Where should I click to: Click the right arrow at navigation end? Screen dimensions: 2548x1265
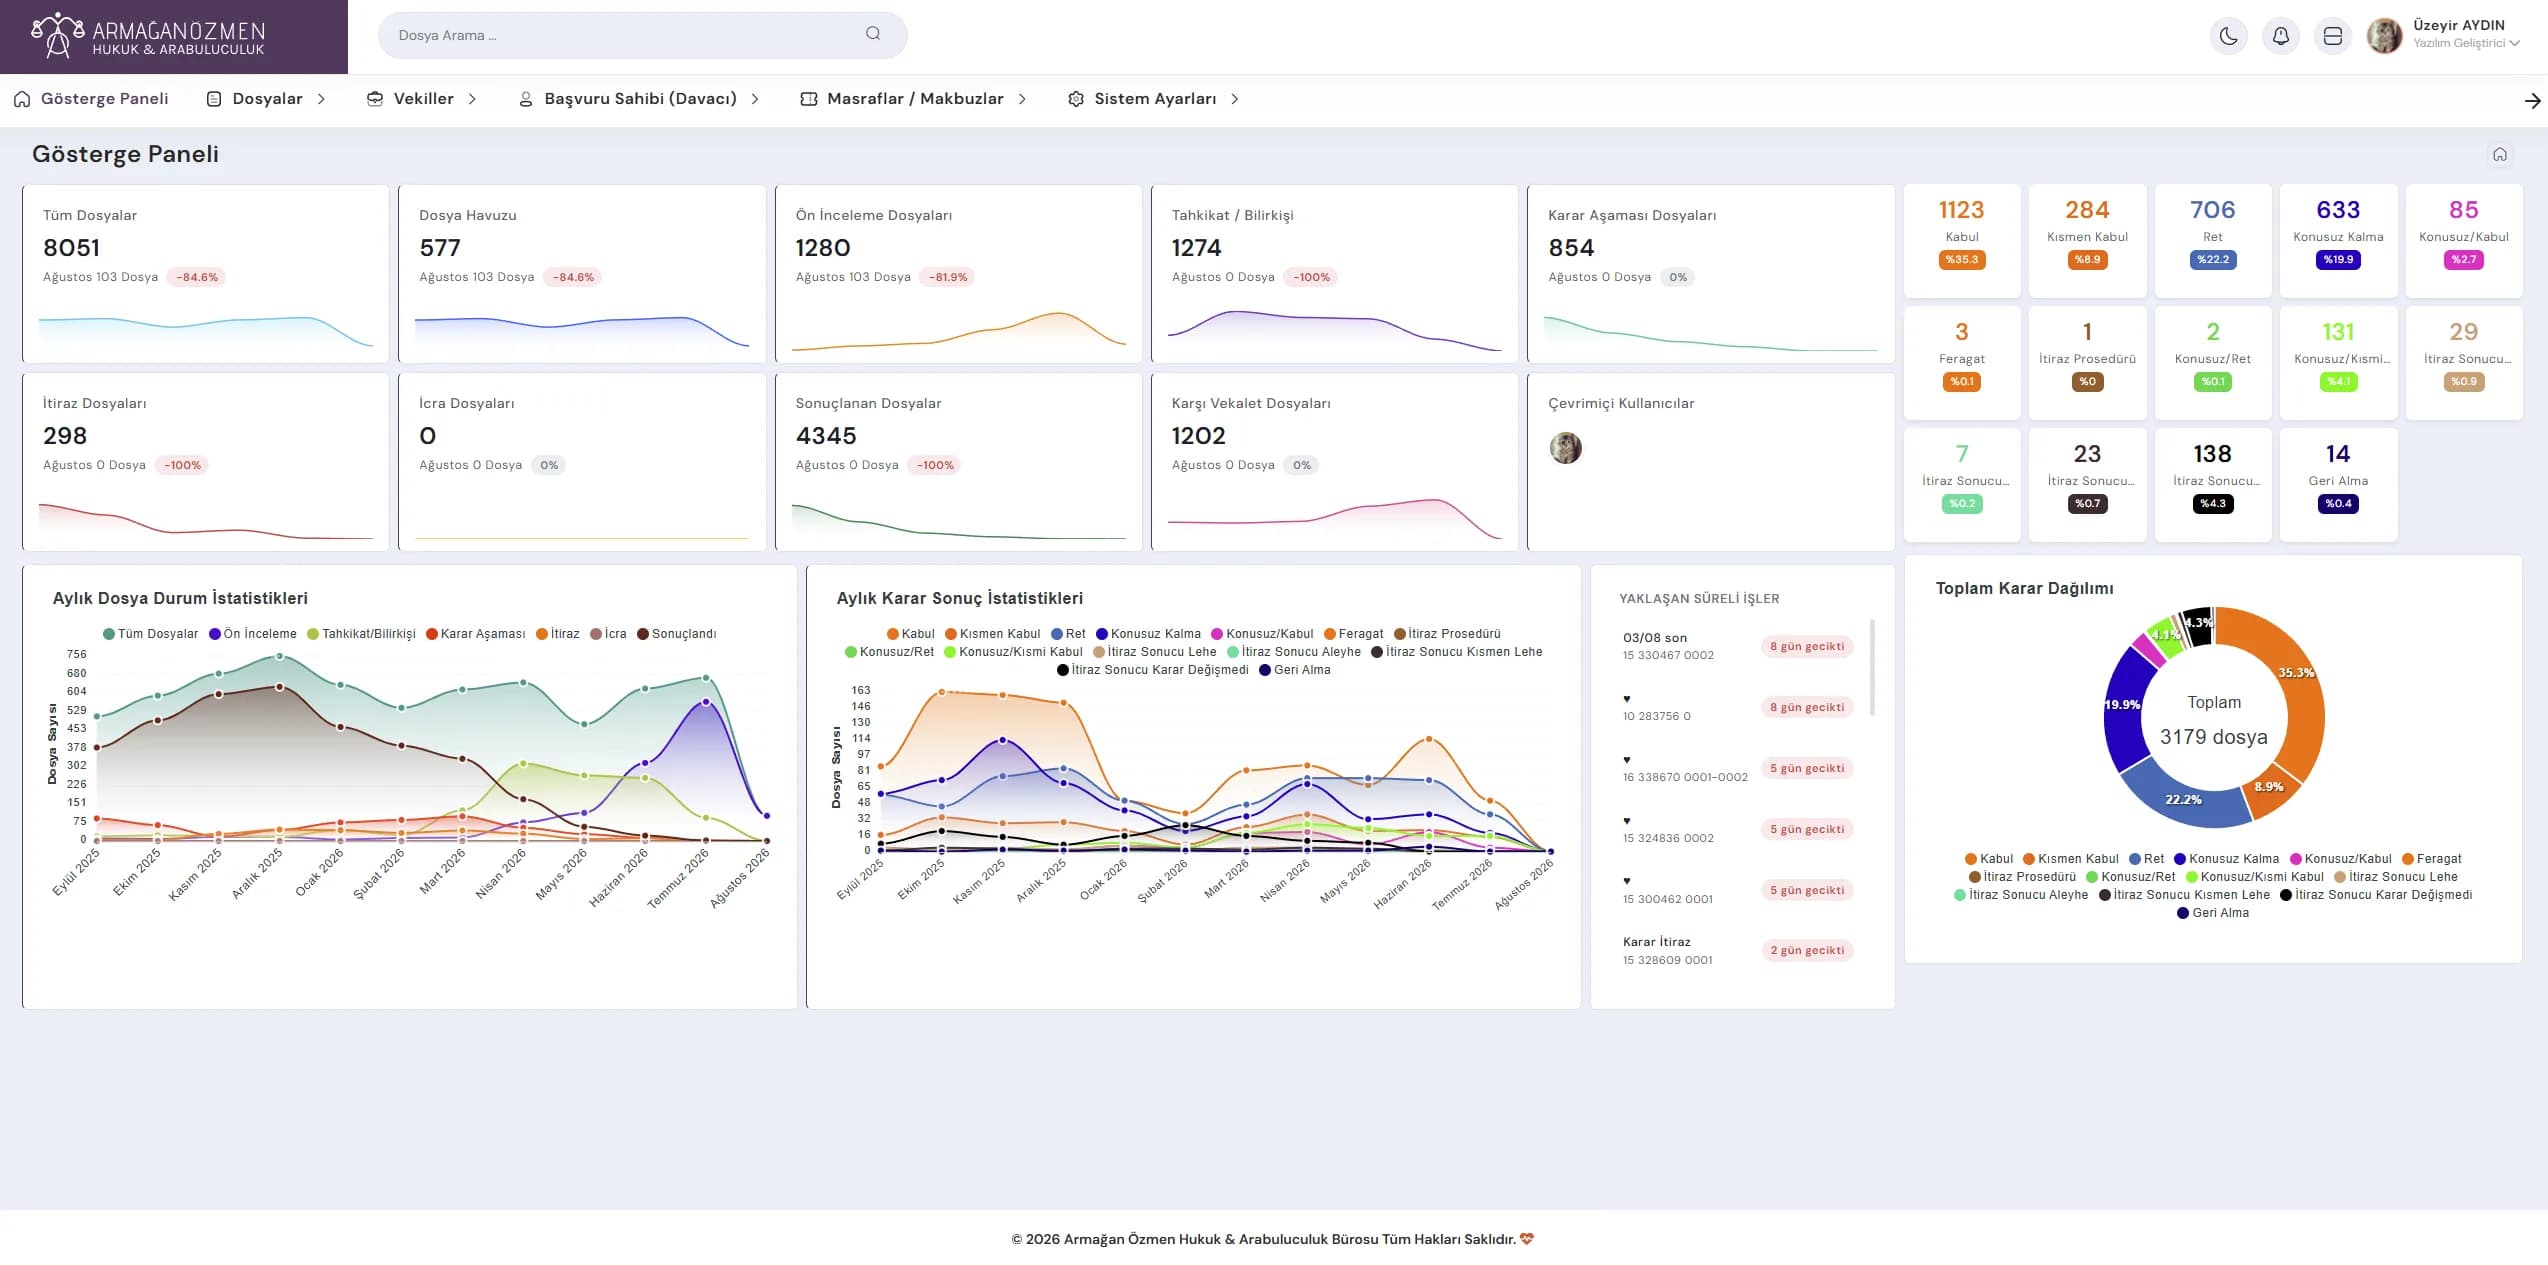pyautogui.click(x=2532, y=100)
